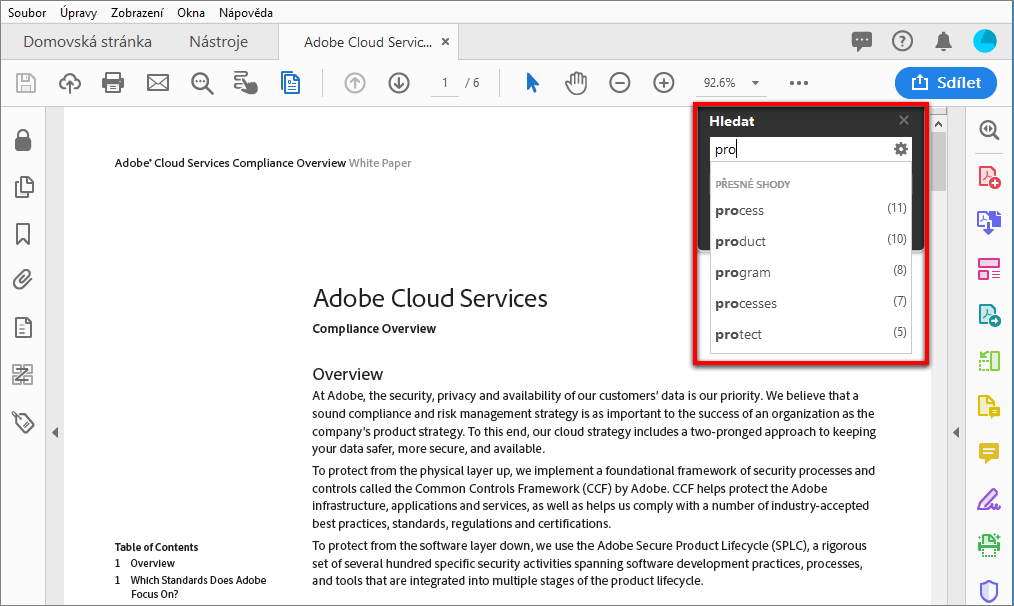Screen dimensions: 1014x606
Task: Open the find text magnifier icon
Action: [x=202, y=83]
